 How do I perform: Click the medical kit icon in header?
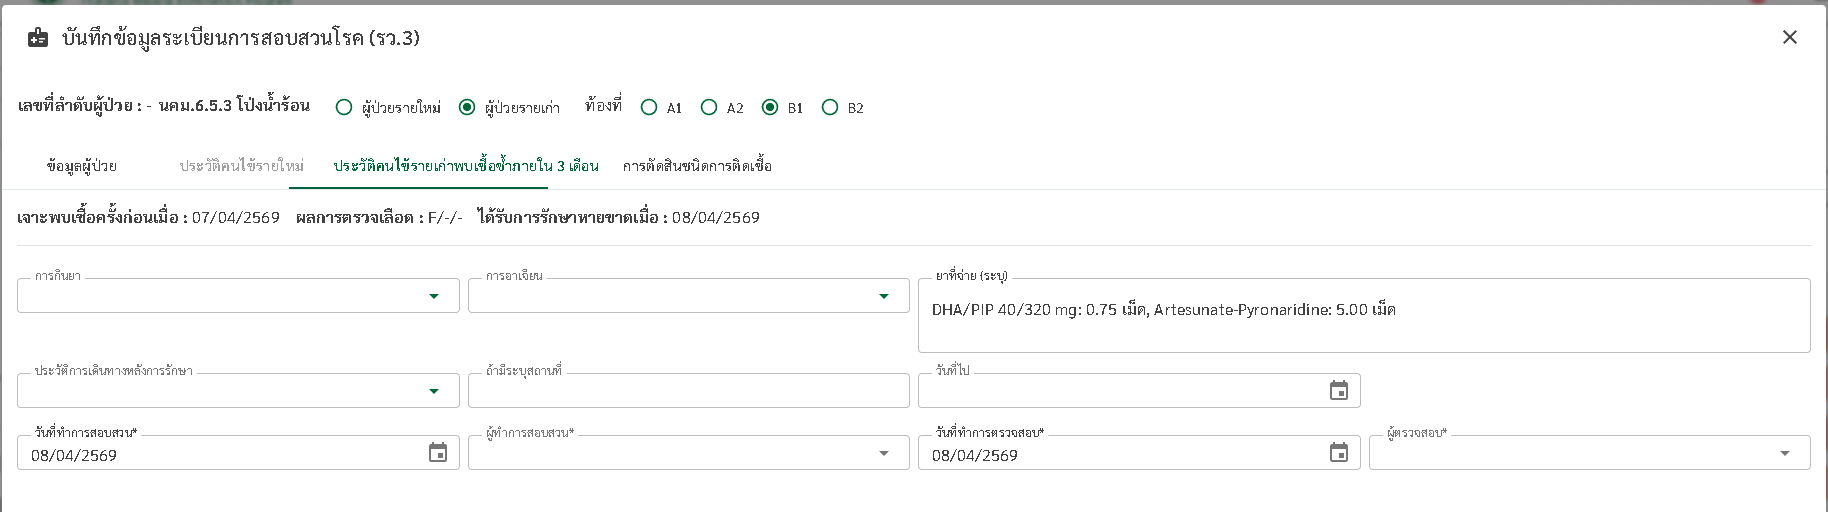pos(38,38)
